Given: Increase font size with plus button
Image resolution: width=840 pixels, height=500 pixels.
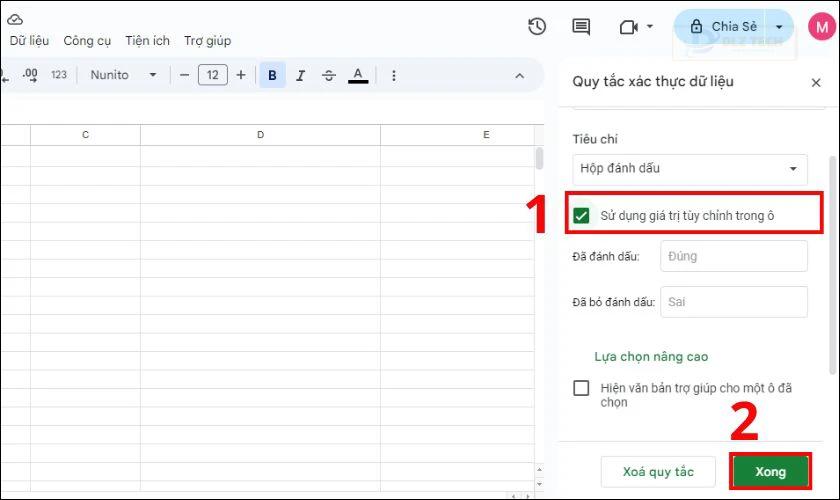Looking at the screenshot, I should pyautogui.click(x=241, y=75).
